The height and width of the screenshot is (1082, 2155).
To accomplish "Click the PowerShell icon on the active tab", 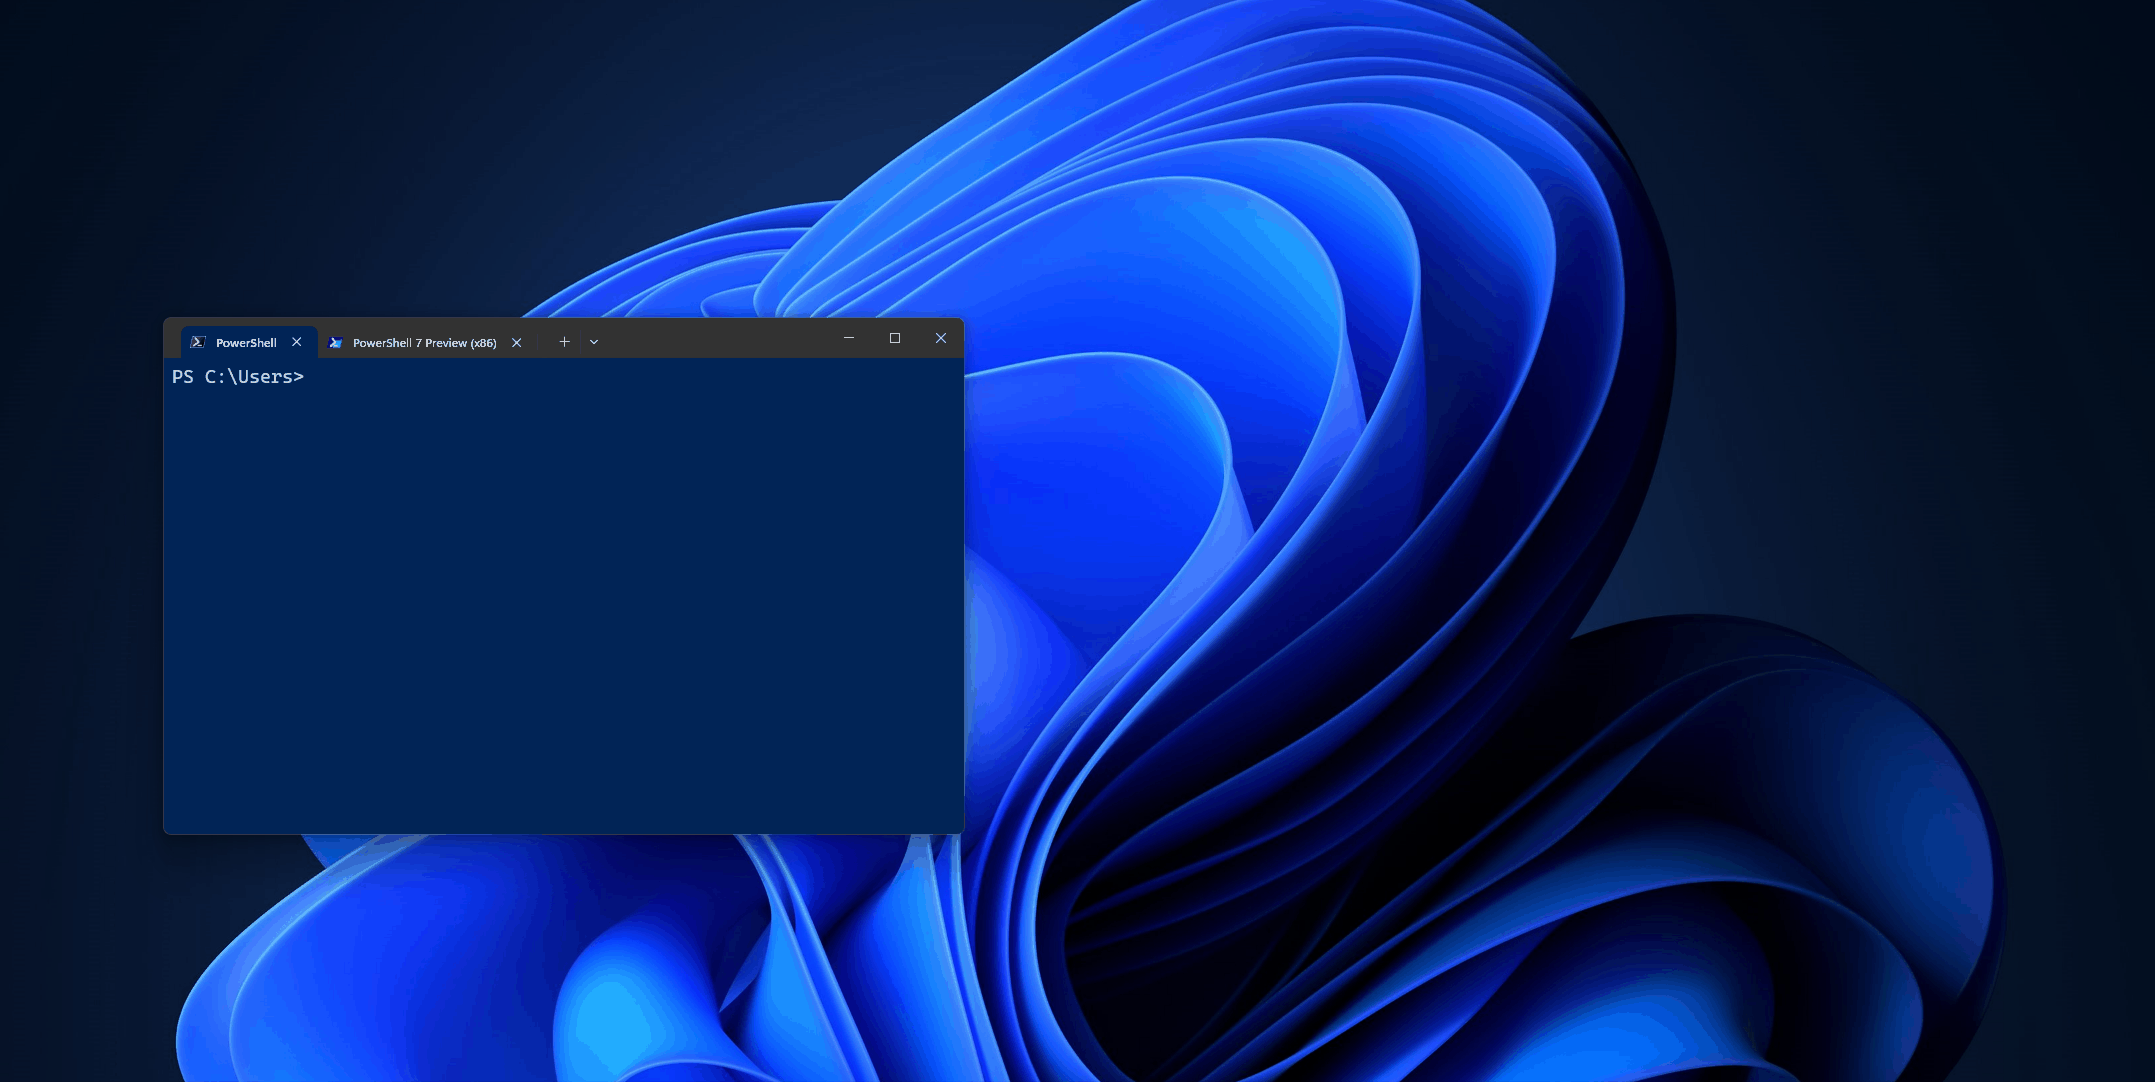I will 200,342.
